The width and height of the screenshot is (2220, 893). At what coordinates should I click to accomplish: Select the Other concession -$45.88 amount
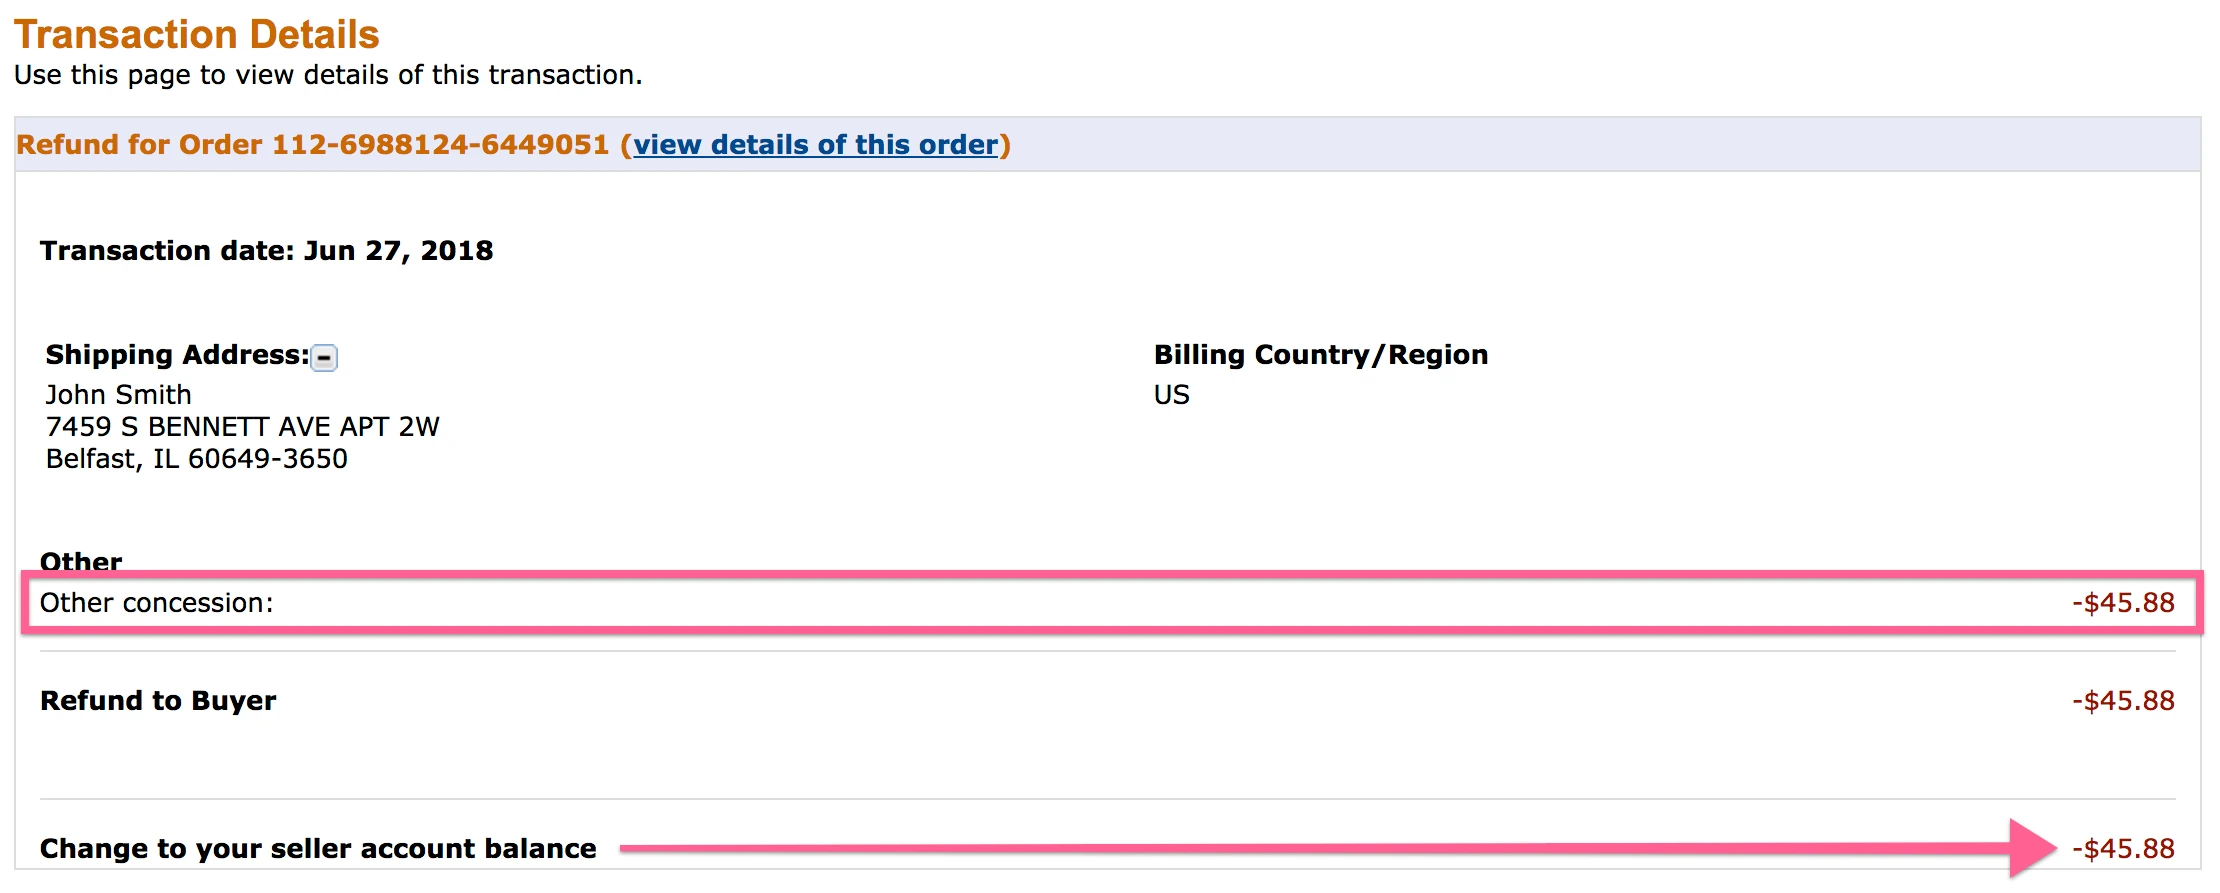[x=2123, y=603]
